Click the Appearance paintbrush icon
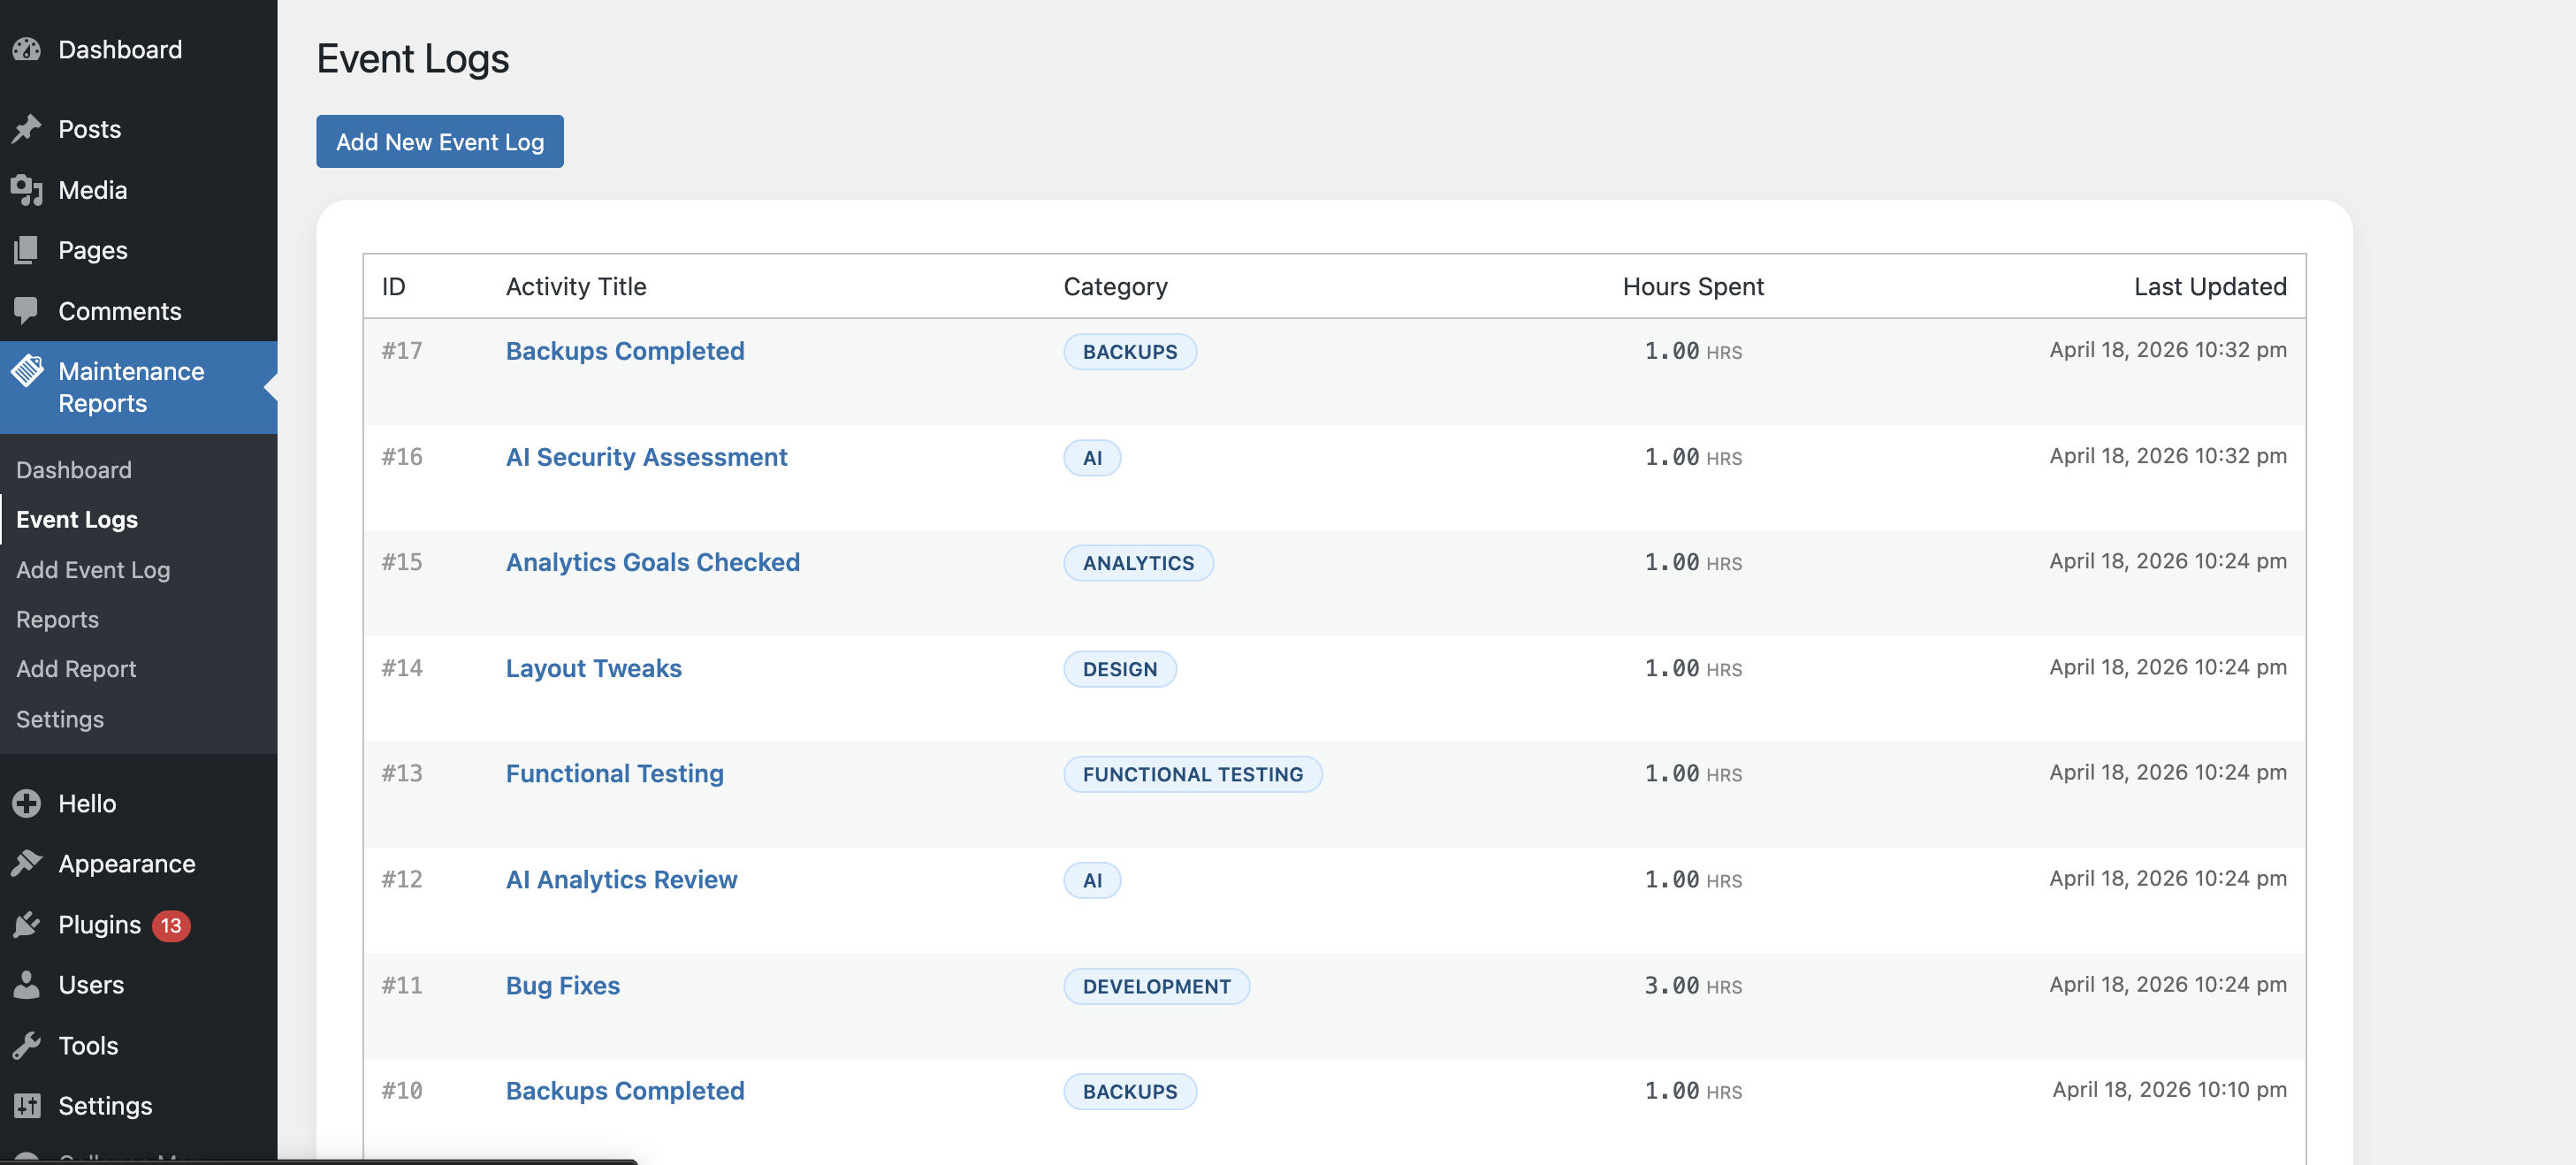Image resolution: width=2576 pixels, height=1165 pixels. pos(27,863)
